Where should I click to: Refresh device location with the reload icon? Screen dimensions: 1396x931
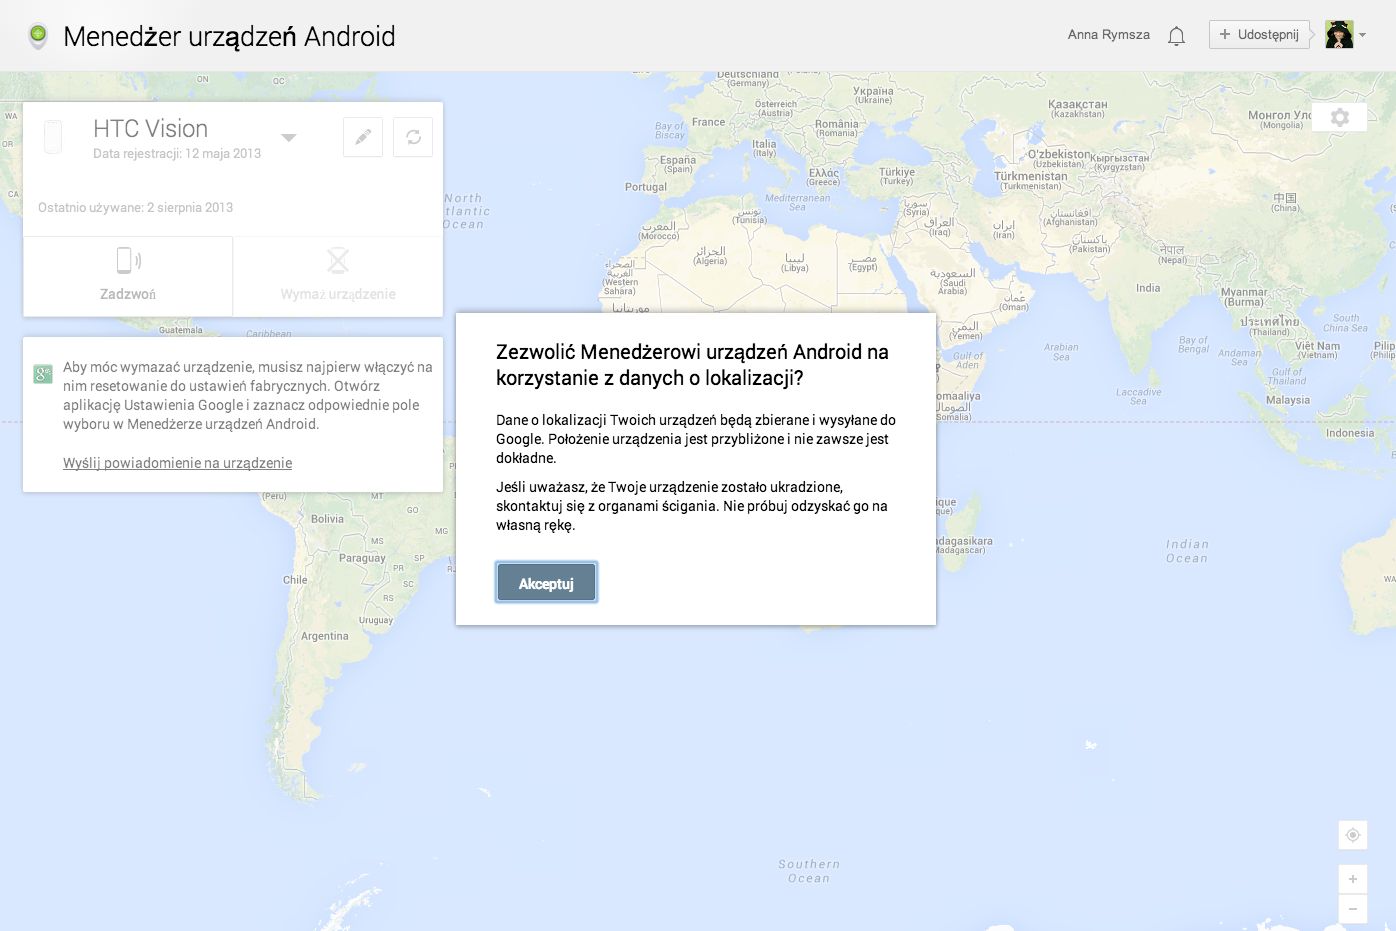click(413, 137)
